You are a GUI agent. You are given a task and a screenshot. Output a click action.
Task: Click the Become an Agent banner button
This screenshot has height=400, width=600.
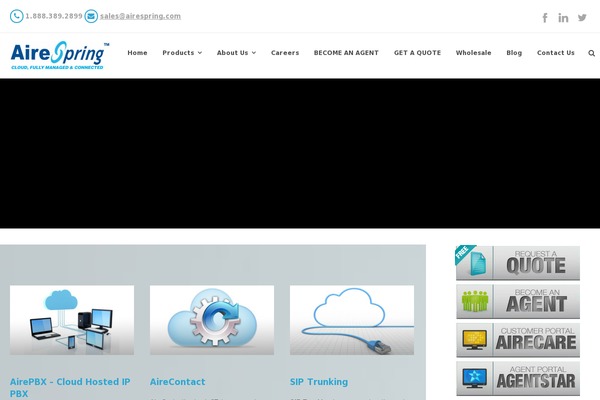(x=518, y=302)
